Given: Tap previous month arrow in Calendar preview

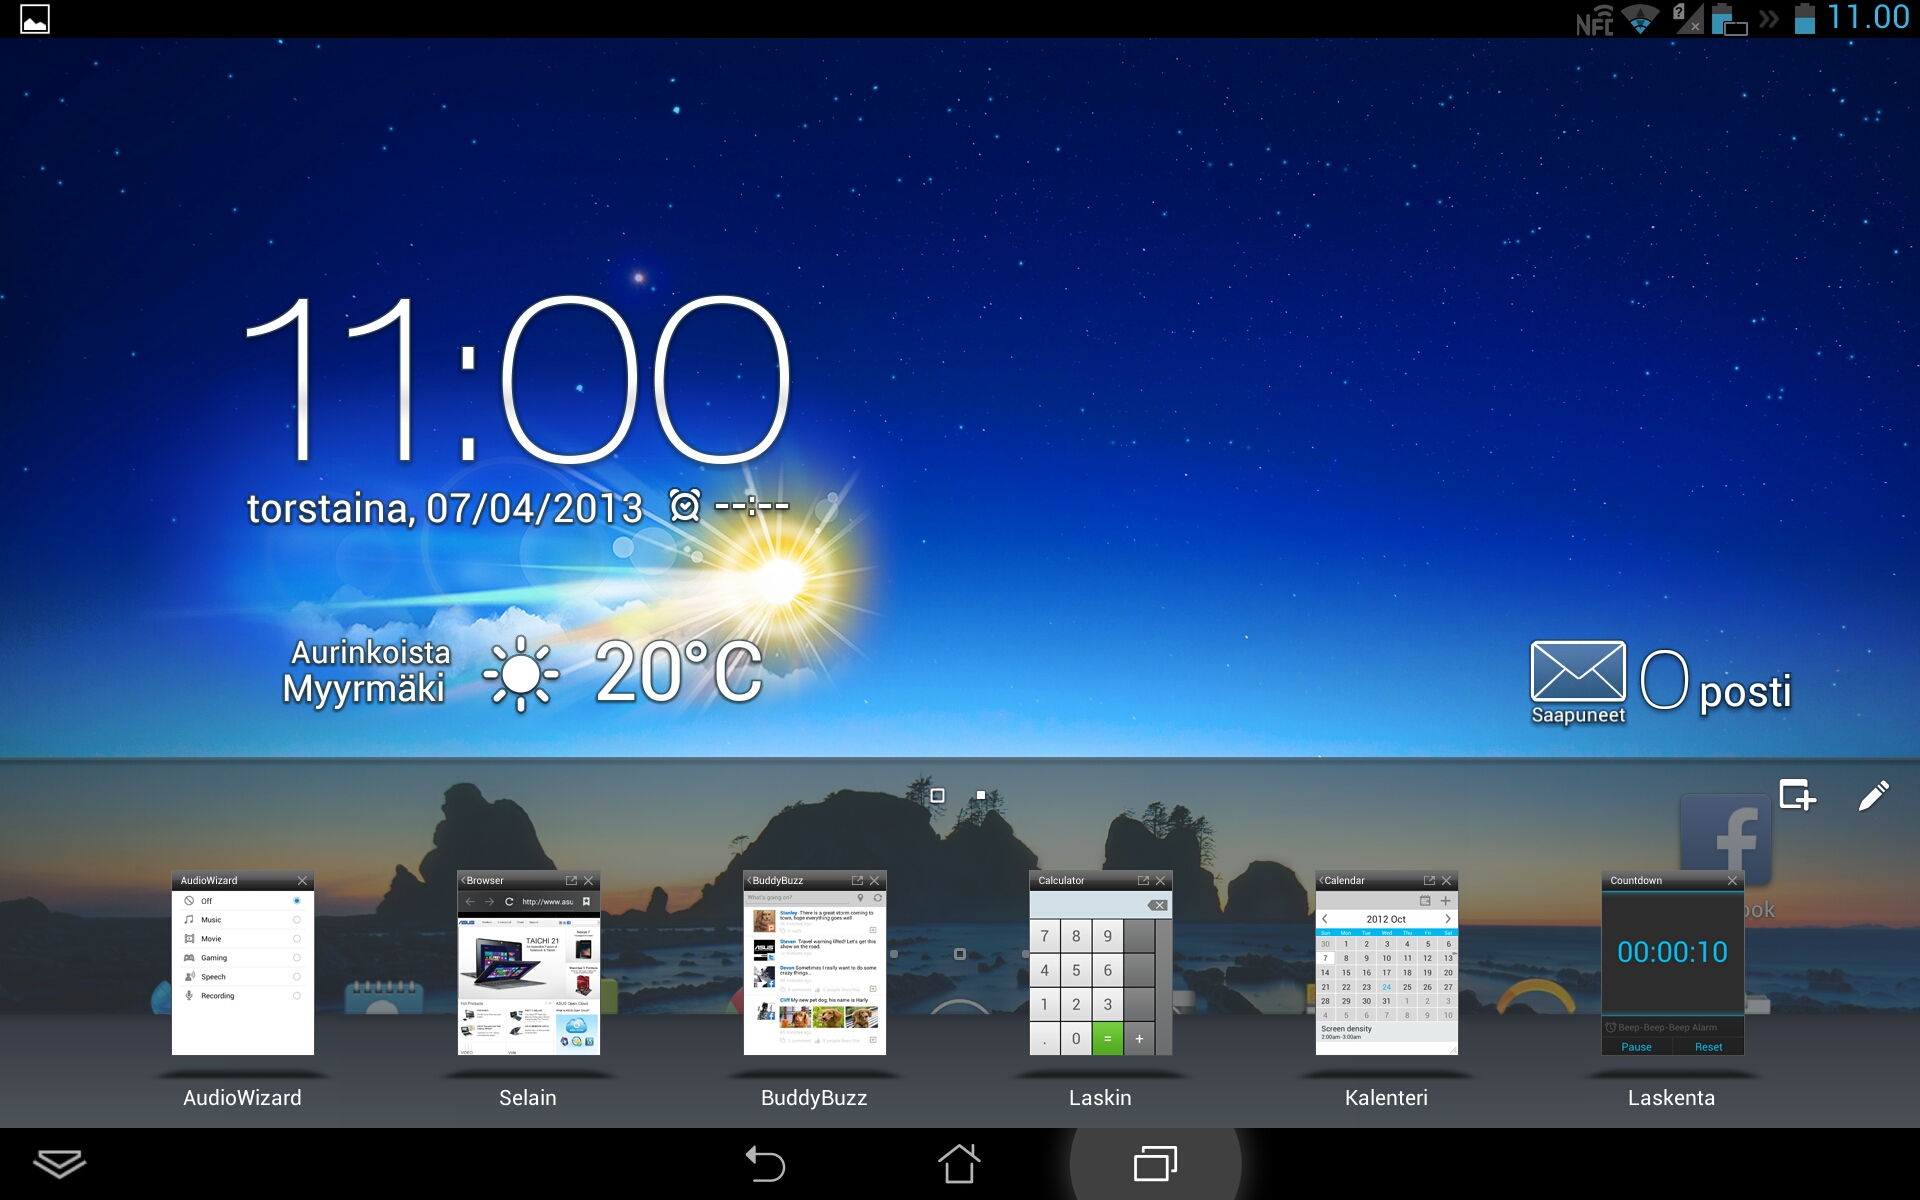Looking at the screenshot, I should tap(1325, 918).
